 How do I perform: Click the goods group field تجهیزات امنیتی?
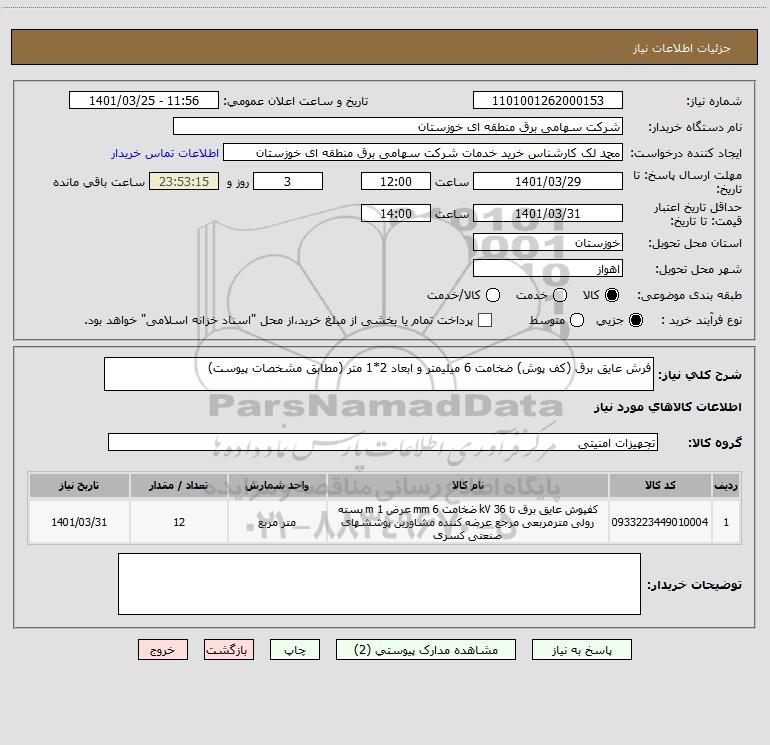coord(383,442)
